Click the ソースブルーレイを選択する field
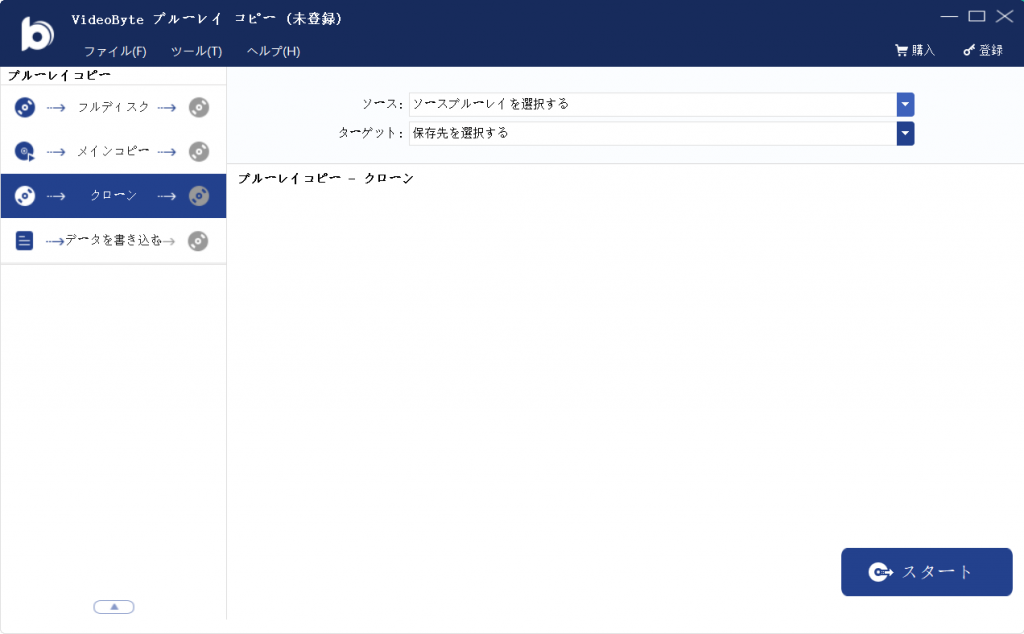Image resolution: width=1024 pixels, height=634 pixels. point(652,104)
